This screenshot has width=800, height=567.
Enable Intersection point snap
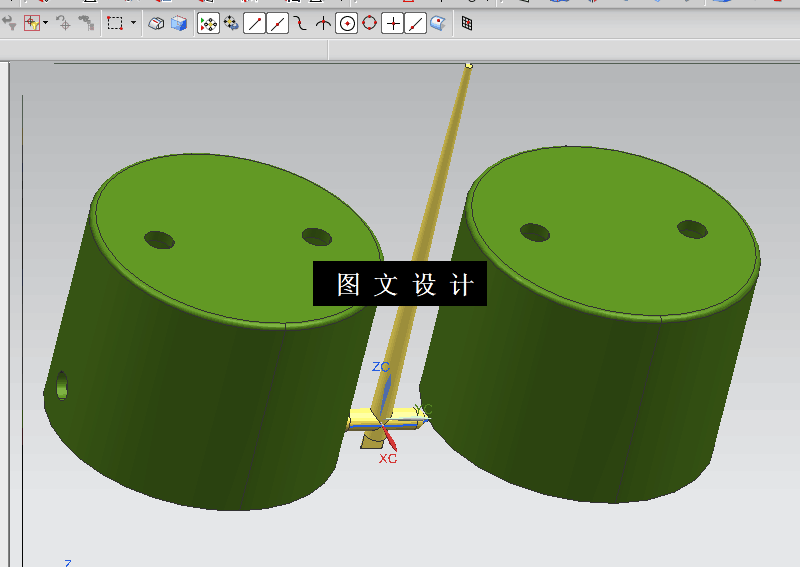(x=323, y=23)
